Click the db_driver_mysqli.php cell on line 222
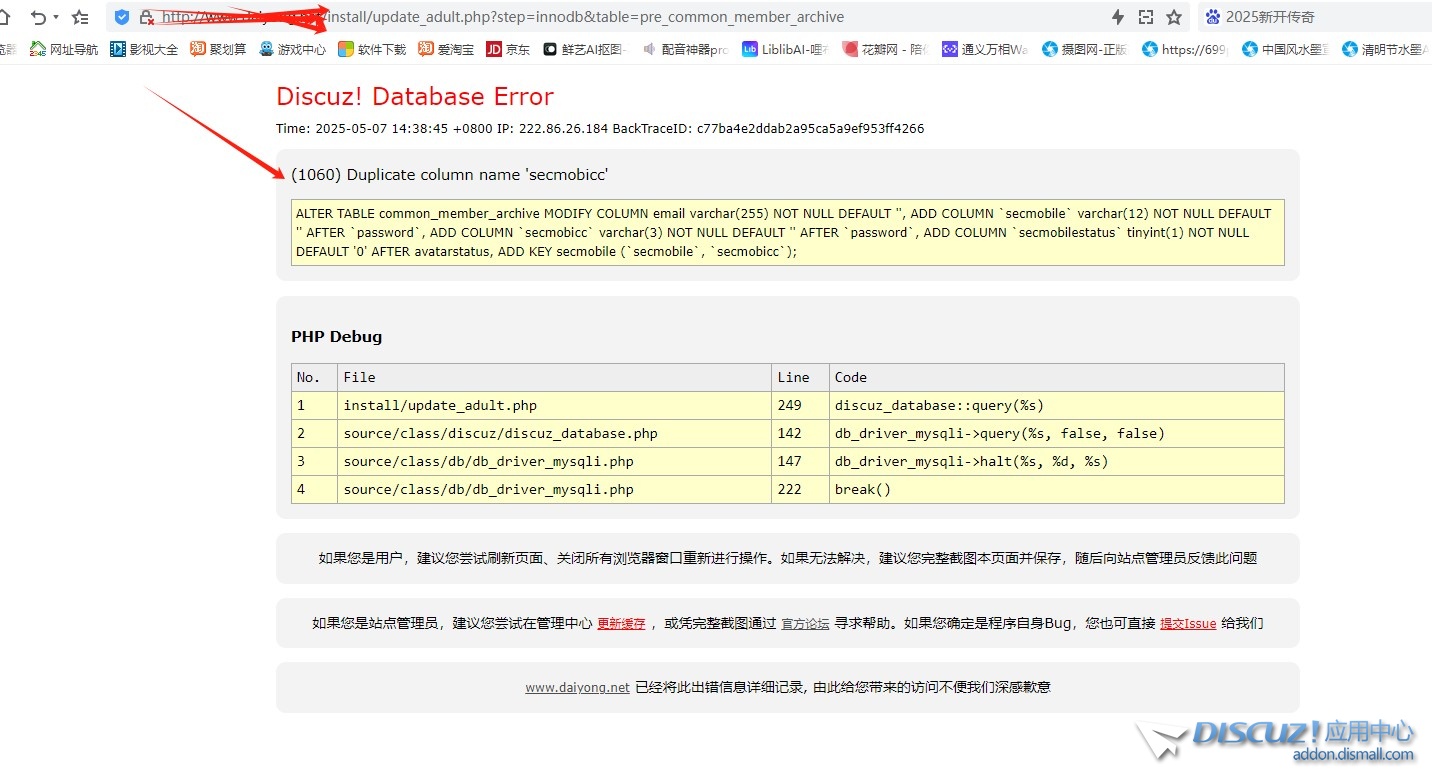The height and width of the screenshot is (780, 1432). point(554,489)
